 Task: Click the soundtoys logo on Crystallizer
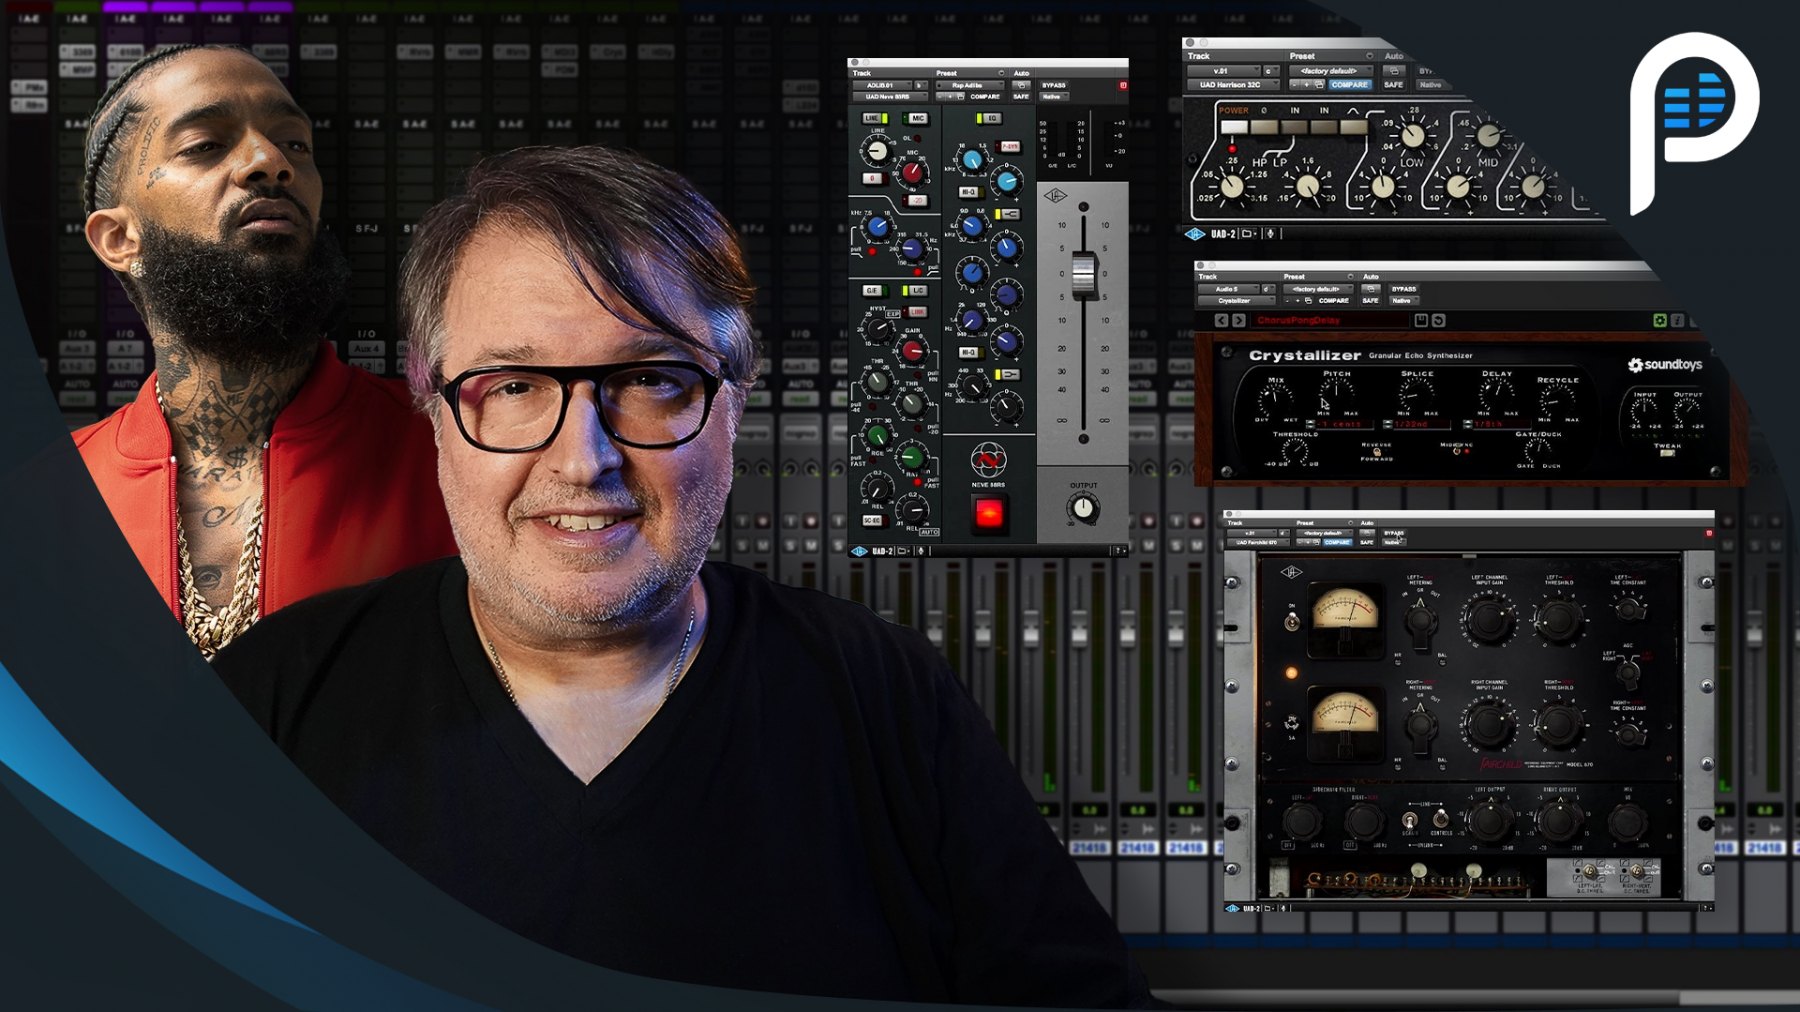1666,365
